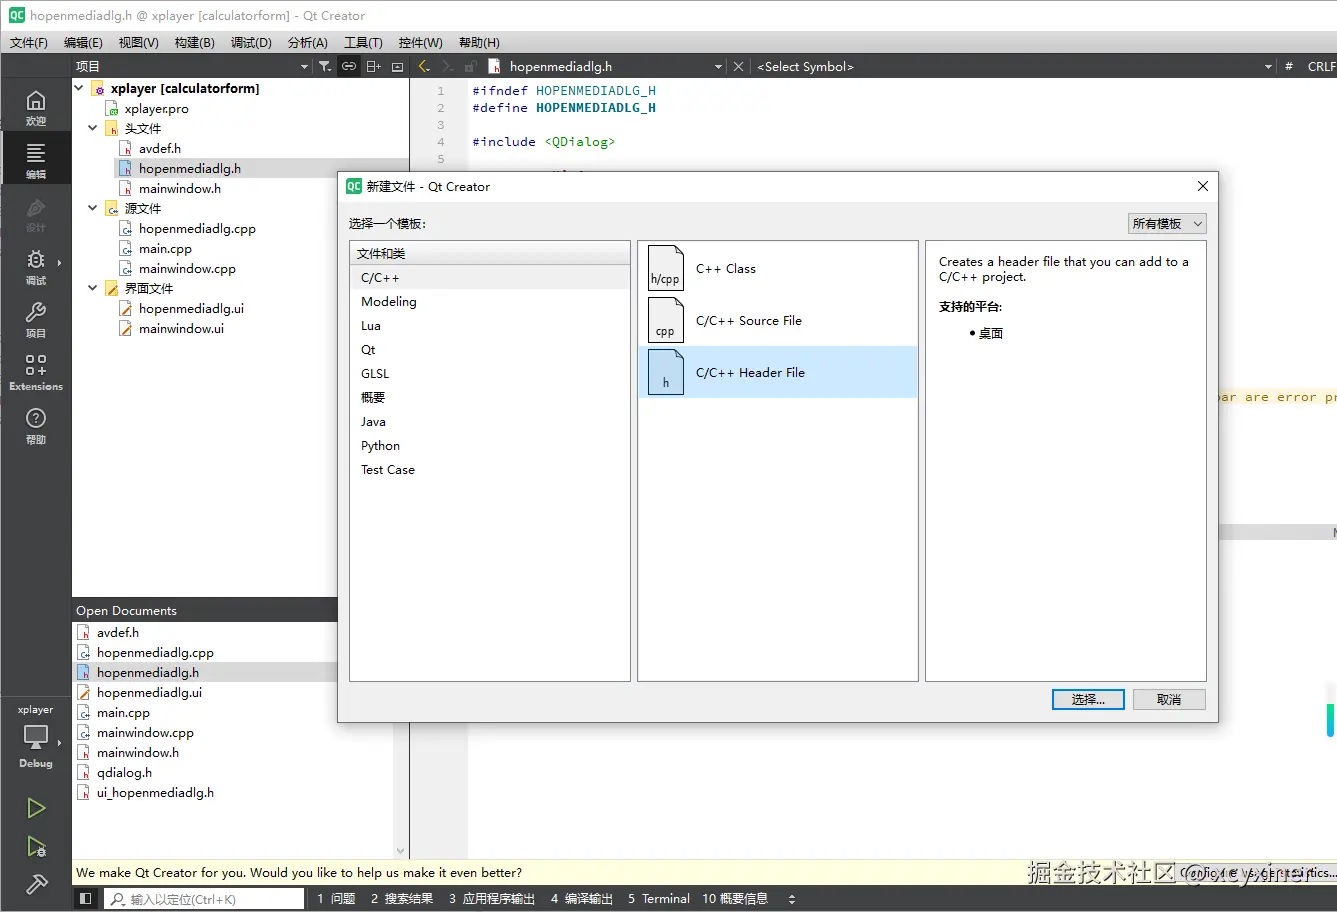The height and width of the screenshot is (912, 1337).
Task: Click the 取消 button in dialog
Action: pos(1169,699)
